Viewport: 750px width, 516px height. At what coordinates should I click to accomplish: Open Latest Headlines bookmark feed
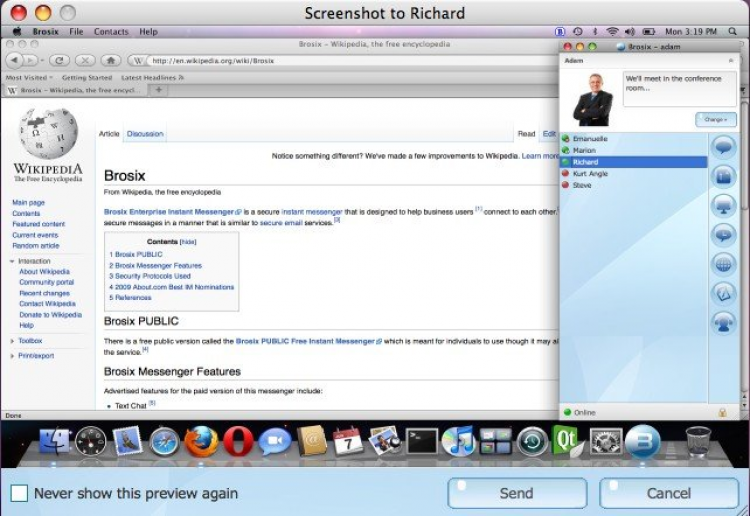(x=152, y=77)
